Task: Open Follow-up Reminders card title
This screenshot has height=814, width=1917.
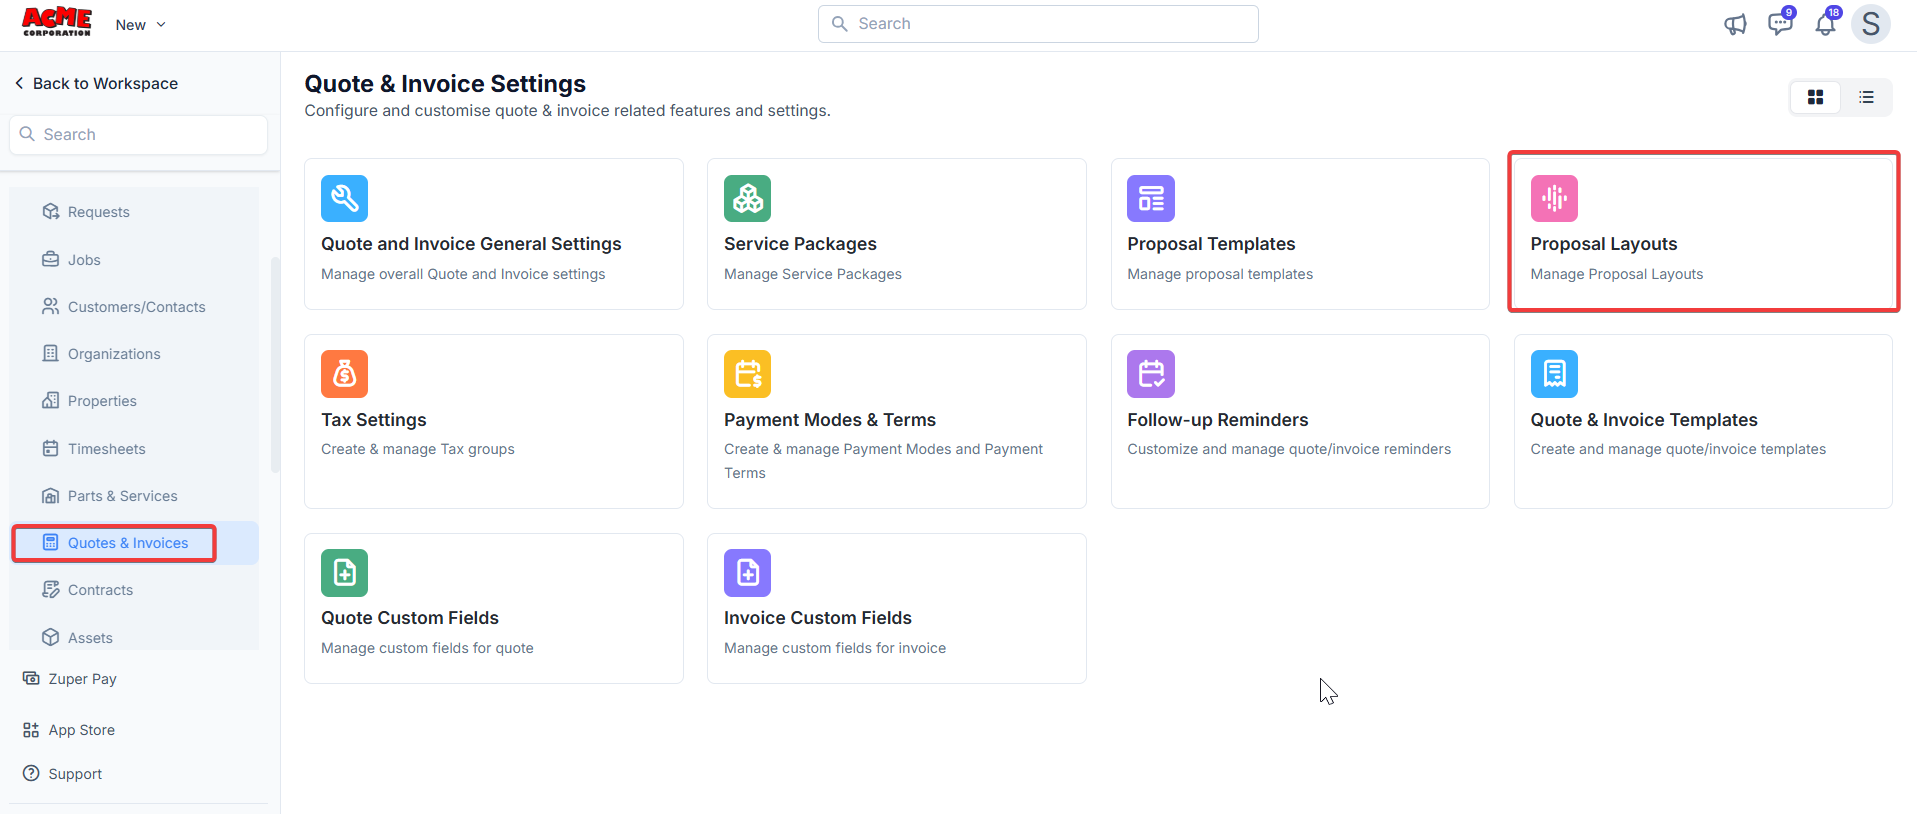Action: [x=1218, y=420]
